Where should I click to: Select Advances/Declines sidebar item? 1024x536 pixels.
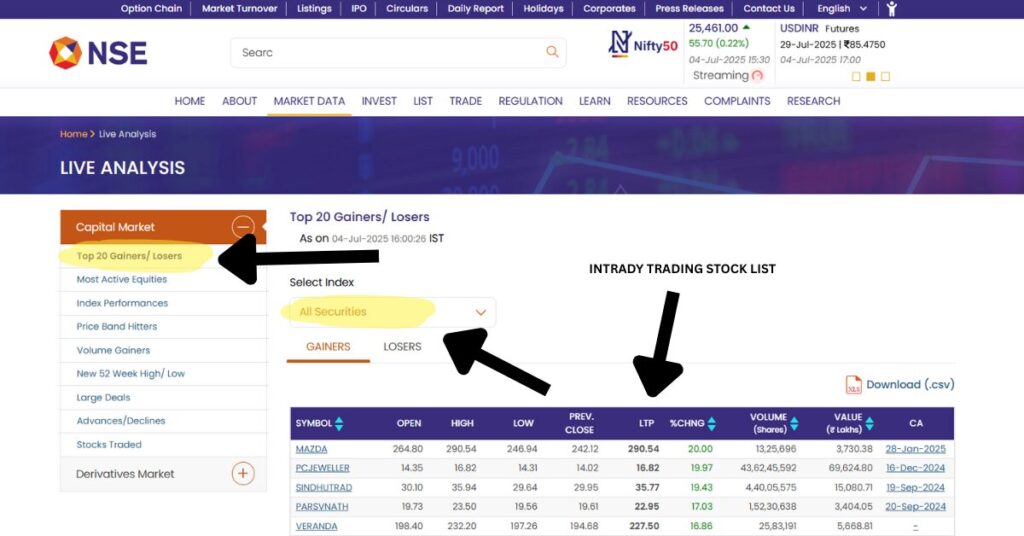pos(121,420)
